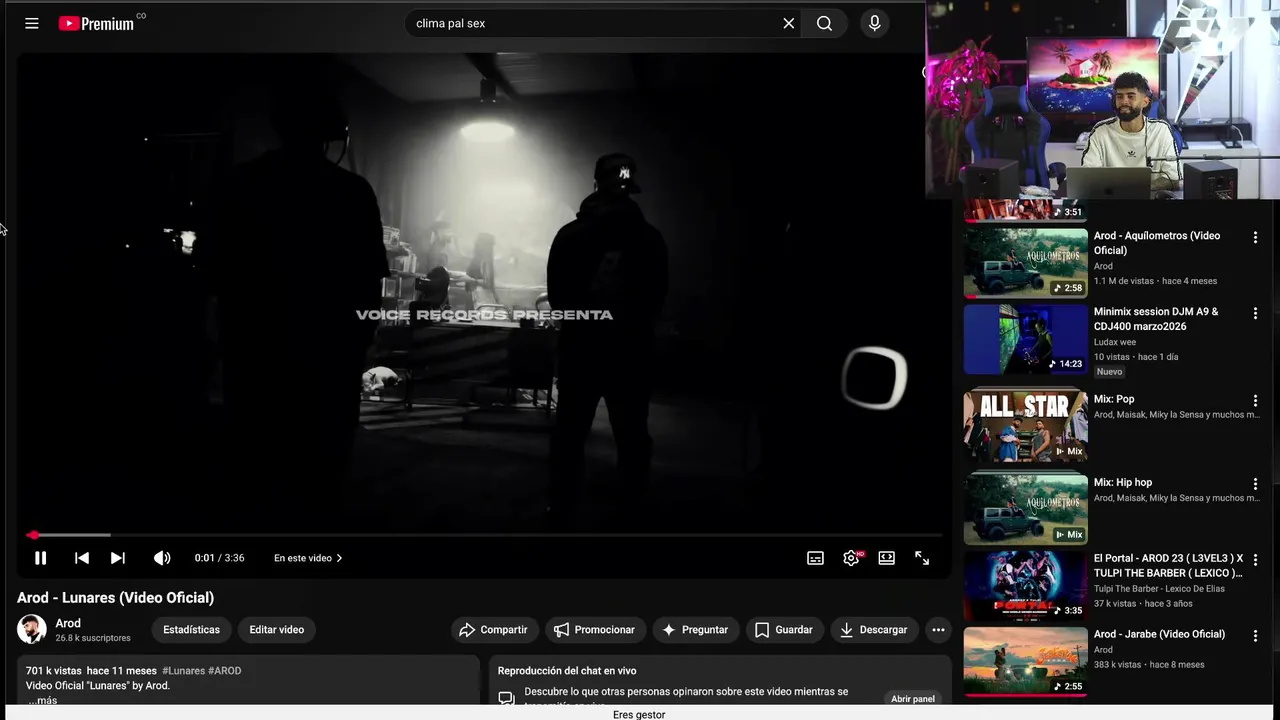
Task: Open options for Aquilometros video
Action: (1255, 238)
